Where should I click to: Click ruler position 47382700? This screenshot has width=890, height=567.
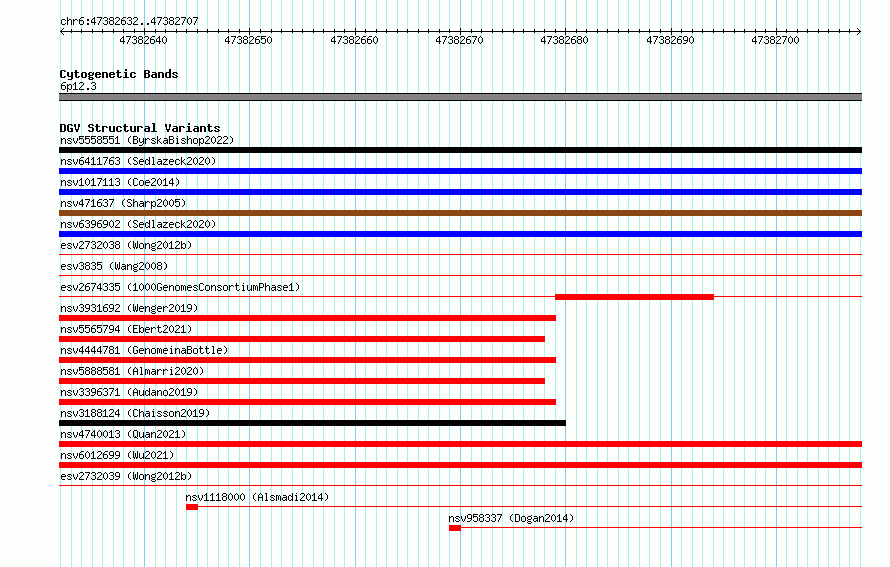click(775, 40)
